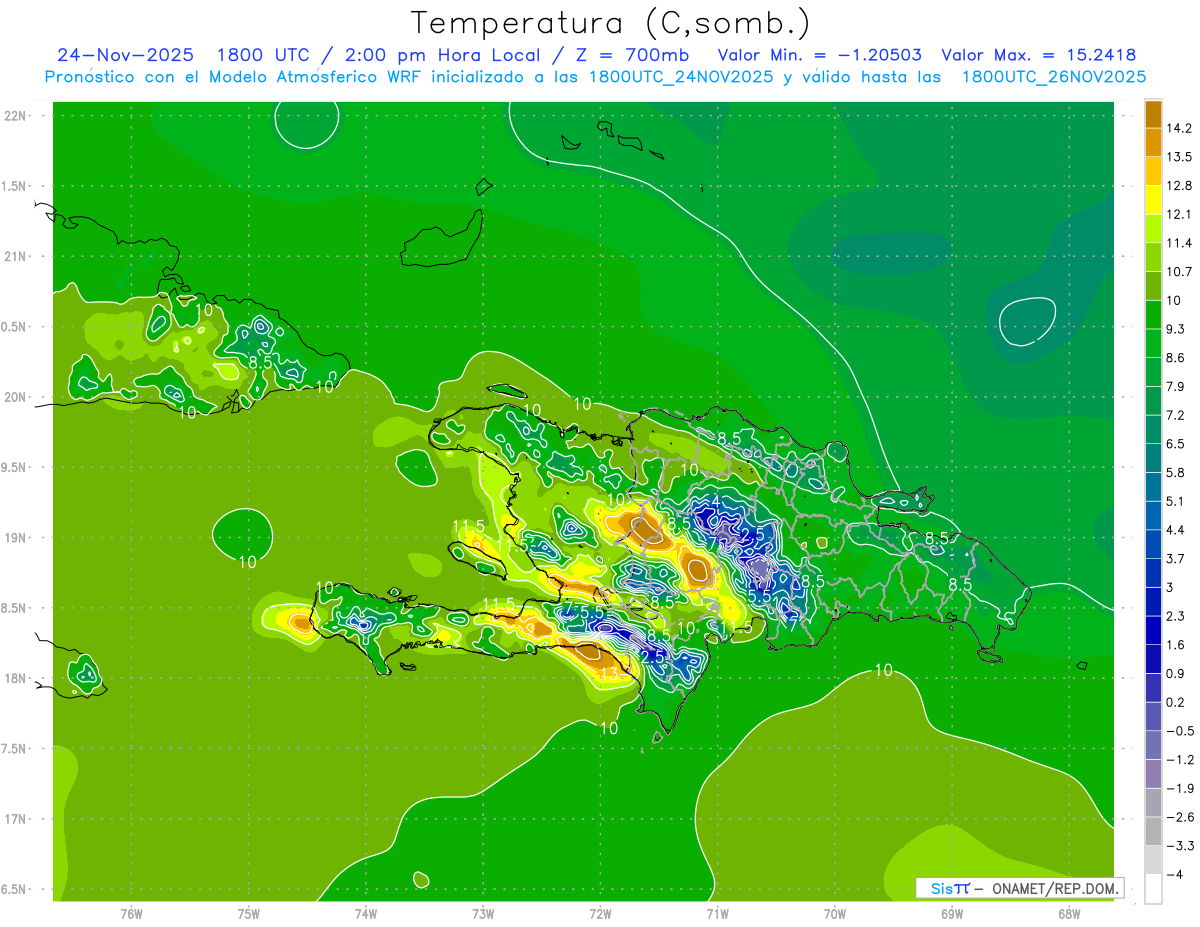Click the '73W' longitude axis label
This screenshot has width=1200, height=927.
483,913
